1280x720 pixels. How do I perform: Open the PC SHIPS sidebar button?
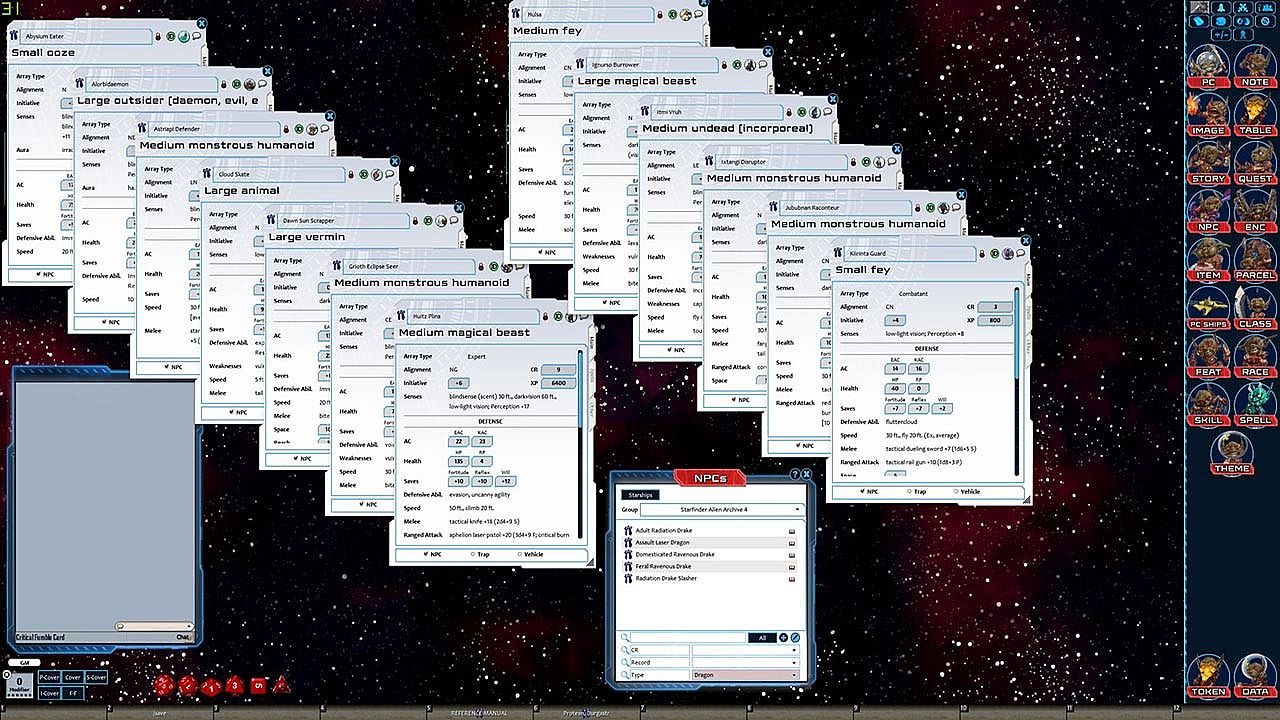pos(1208,307)
